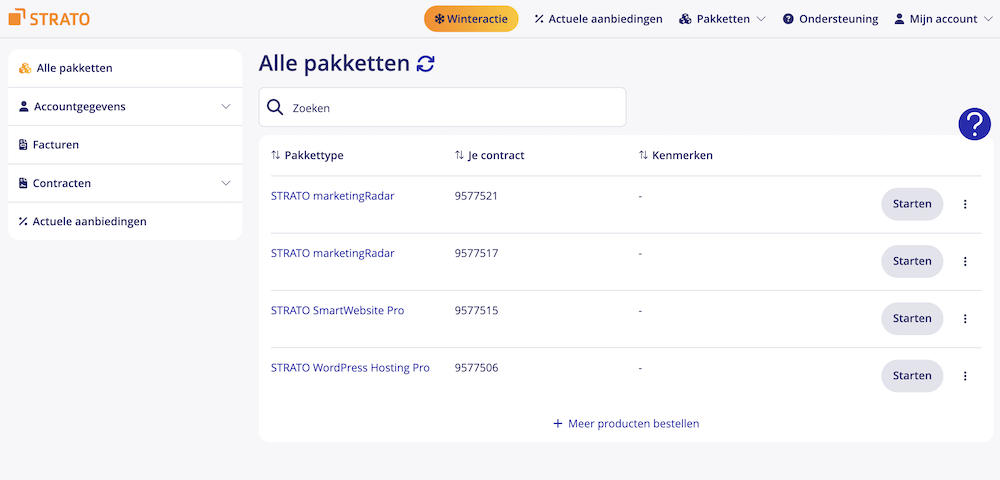The height and width of the screenshot is (480, 1000).
Task: Click sort arrows icon next to Pakkettype
Action: (x=276, y=156)
